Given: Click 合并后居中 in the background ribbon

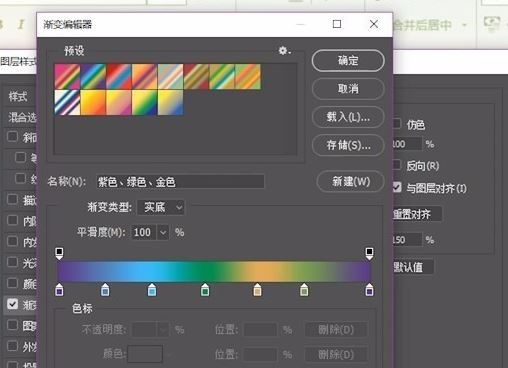Looking at the screenshot, I should coord(423,25).
